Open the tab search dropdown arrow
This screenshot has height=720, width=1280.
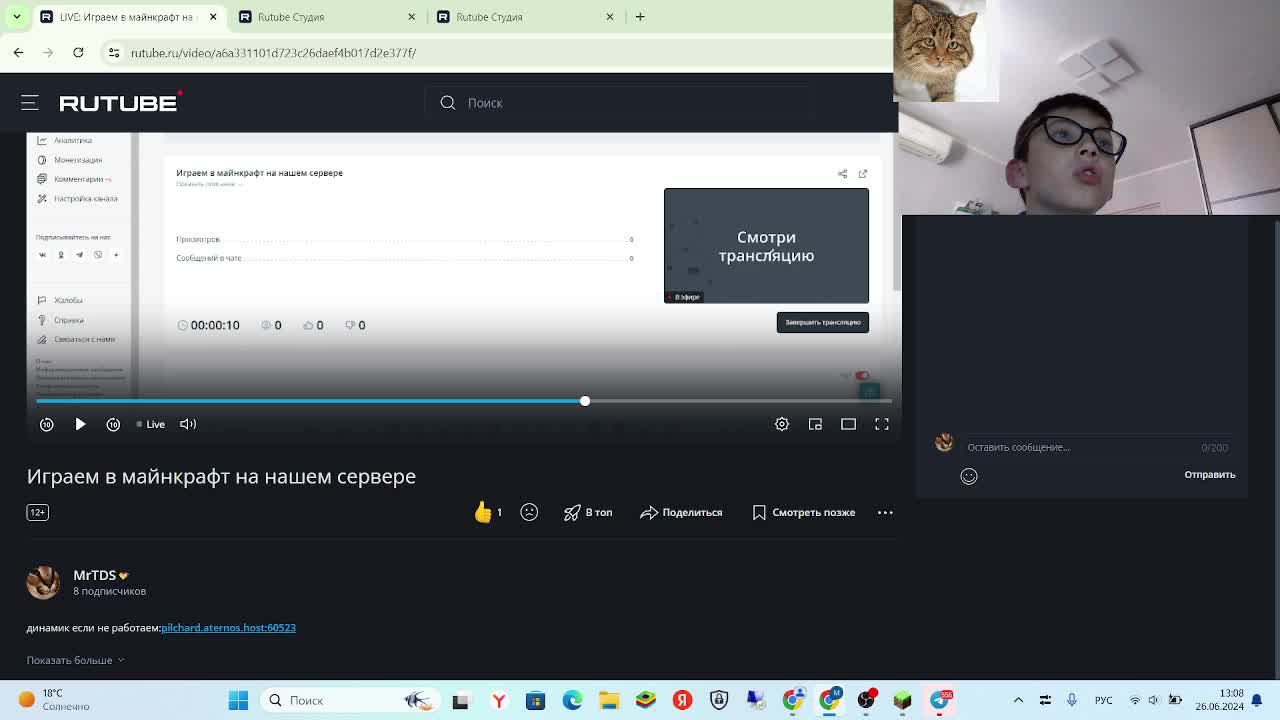pyautogui.click(x=16, y=17)
